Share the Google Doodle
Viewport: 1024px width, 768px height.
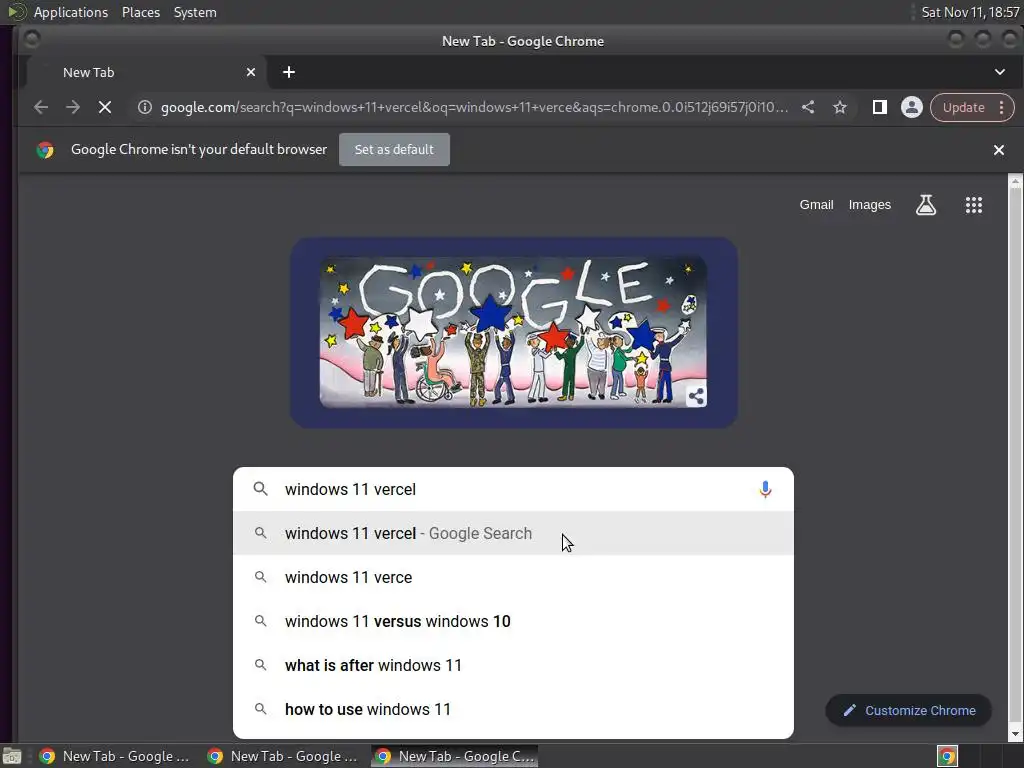pos(696,396)
